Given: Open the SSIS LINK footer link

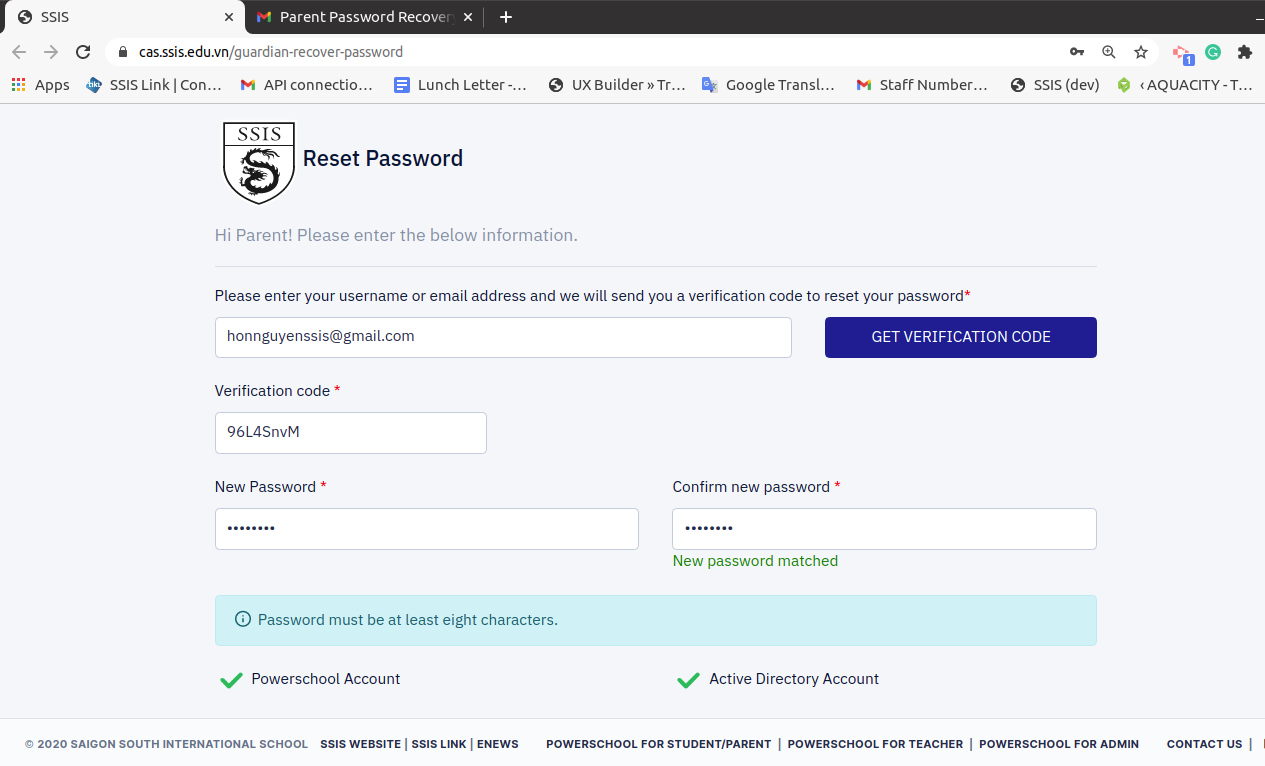Looking at the screenshot, I should point(439,744).
